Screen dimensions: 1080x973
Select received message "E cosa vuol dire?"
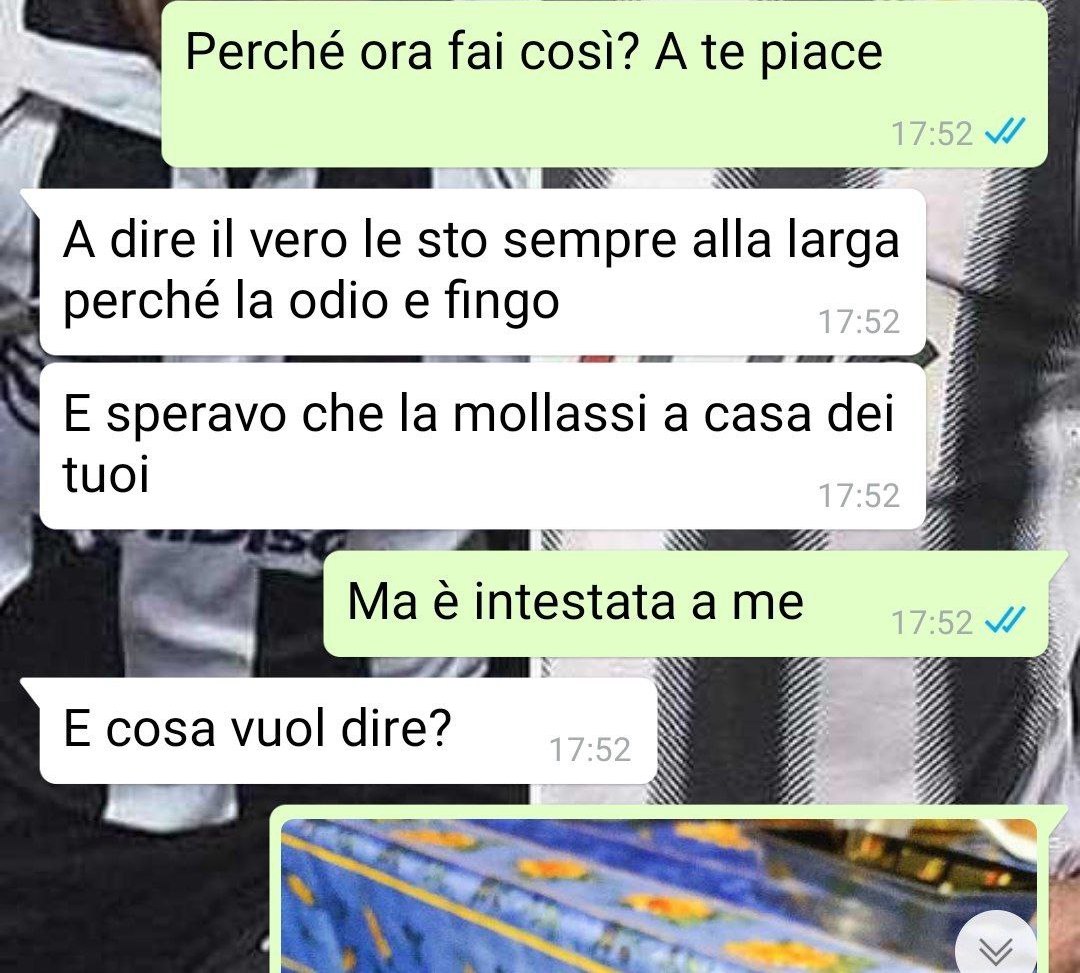[348, 730]
